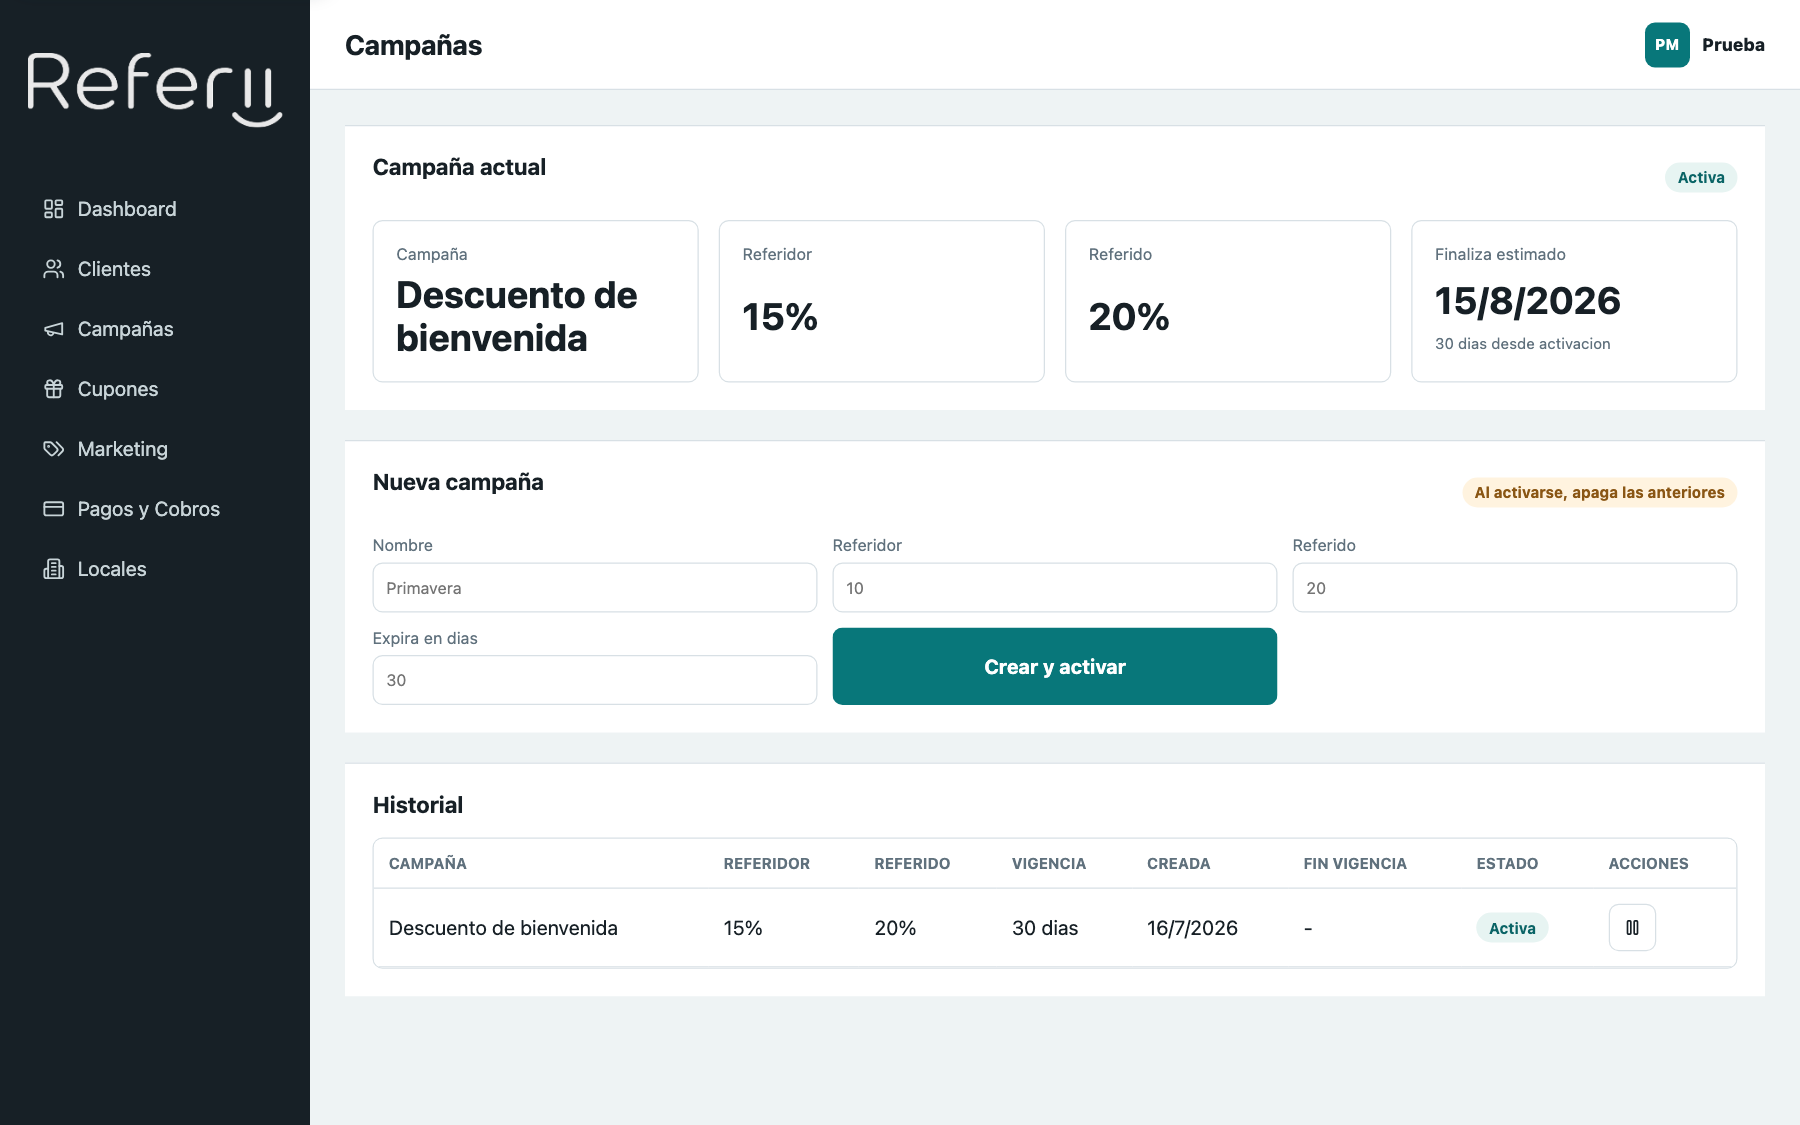Image resolution: width=1800 pixels, height=1125 pixels.
Task: Click the Crear y activar button
Action: 1054,666
